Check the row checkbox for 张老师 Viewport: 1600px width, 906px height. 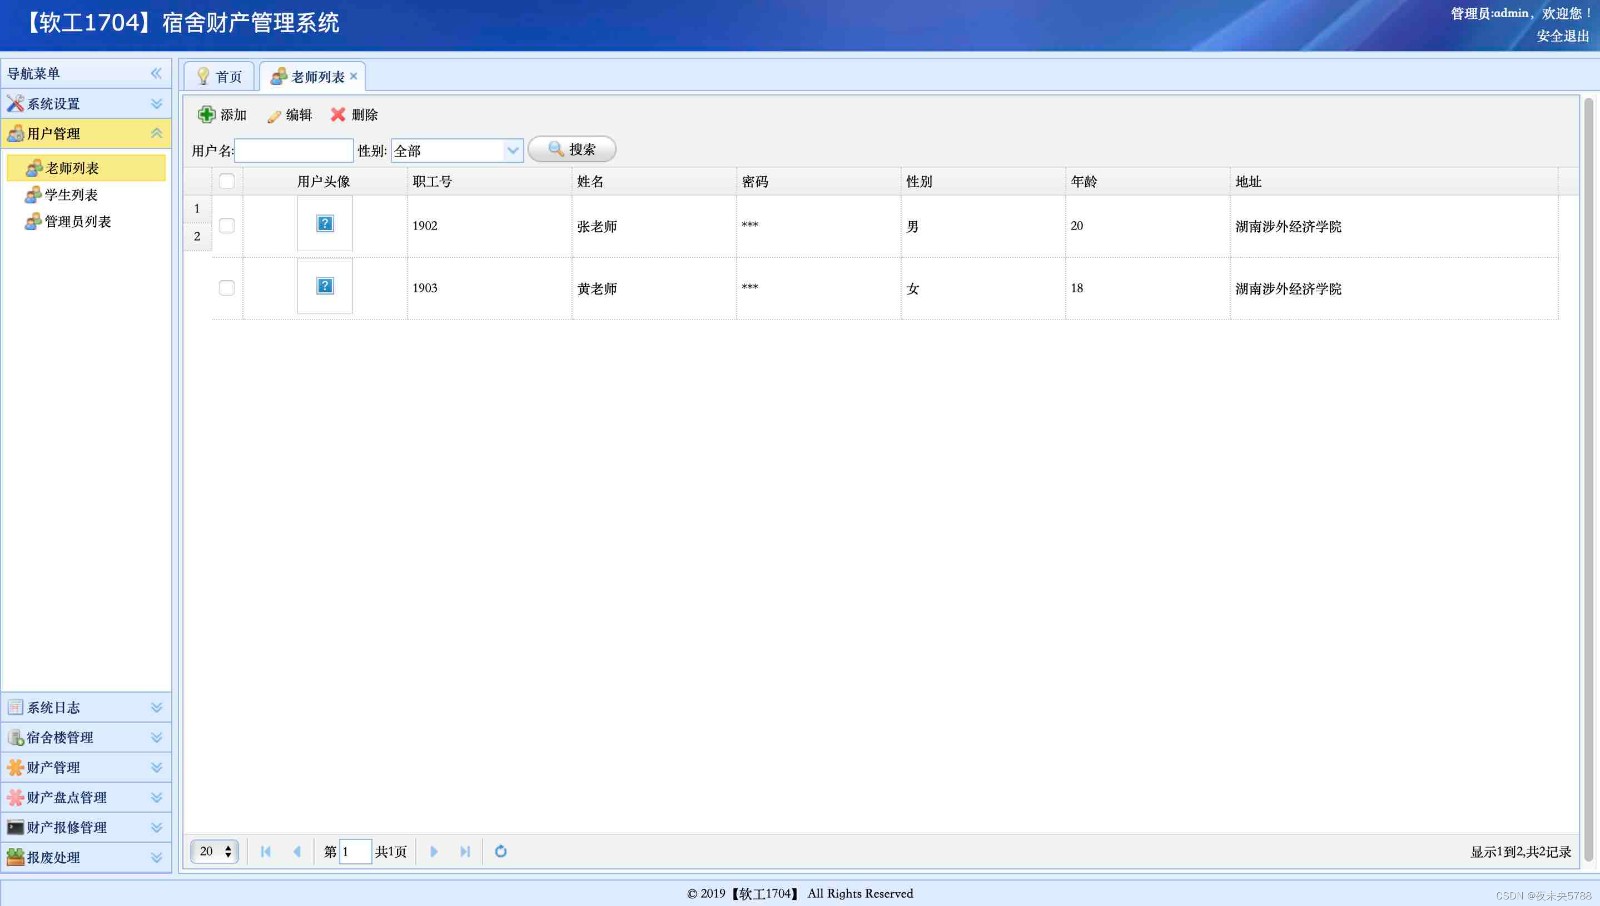pyautogui.click(x=227, y=226)
